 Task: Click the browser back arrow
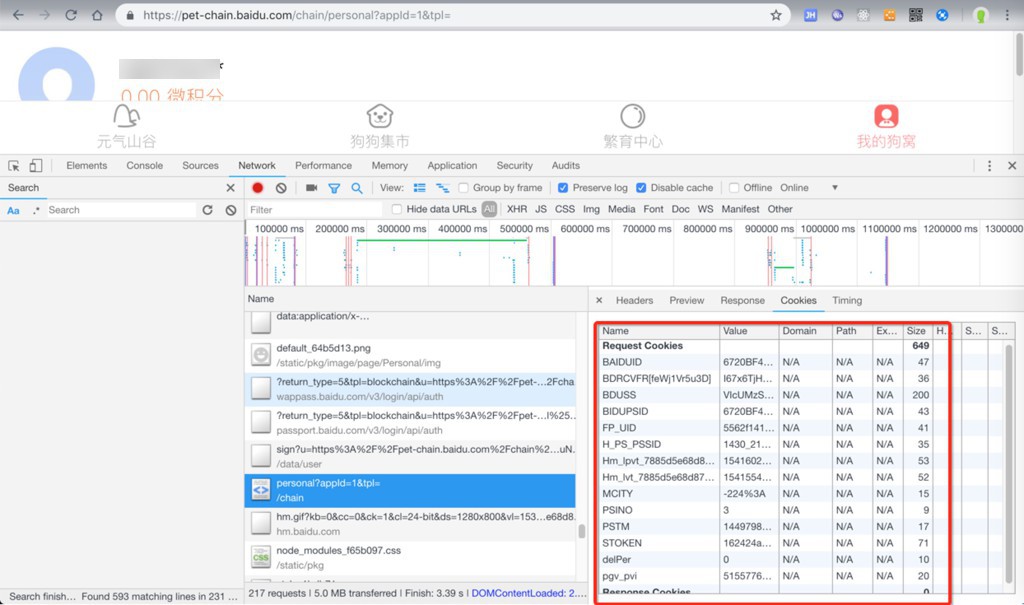point(18,15)
